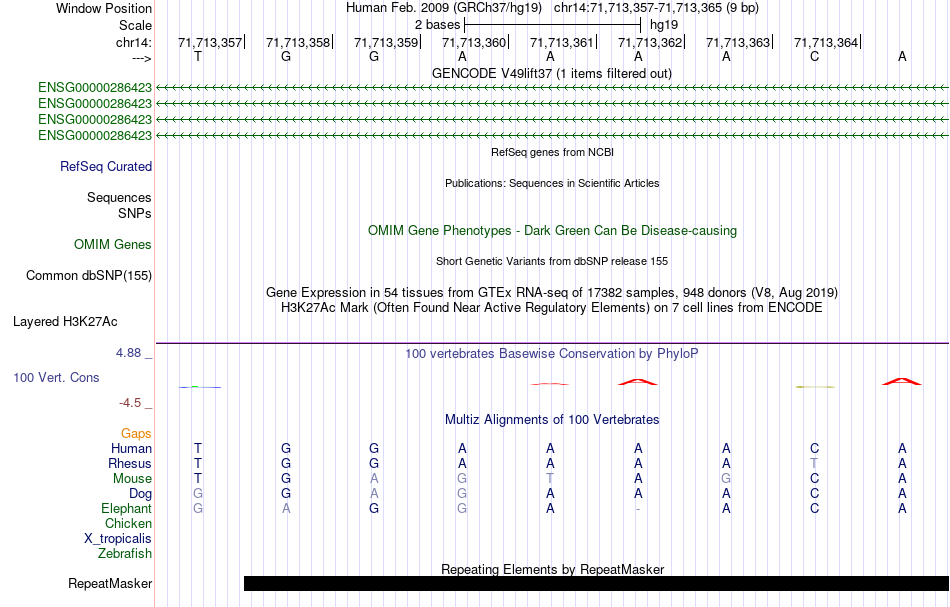Click the T base in reference sequence row

coord(198,57)
